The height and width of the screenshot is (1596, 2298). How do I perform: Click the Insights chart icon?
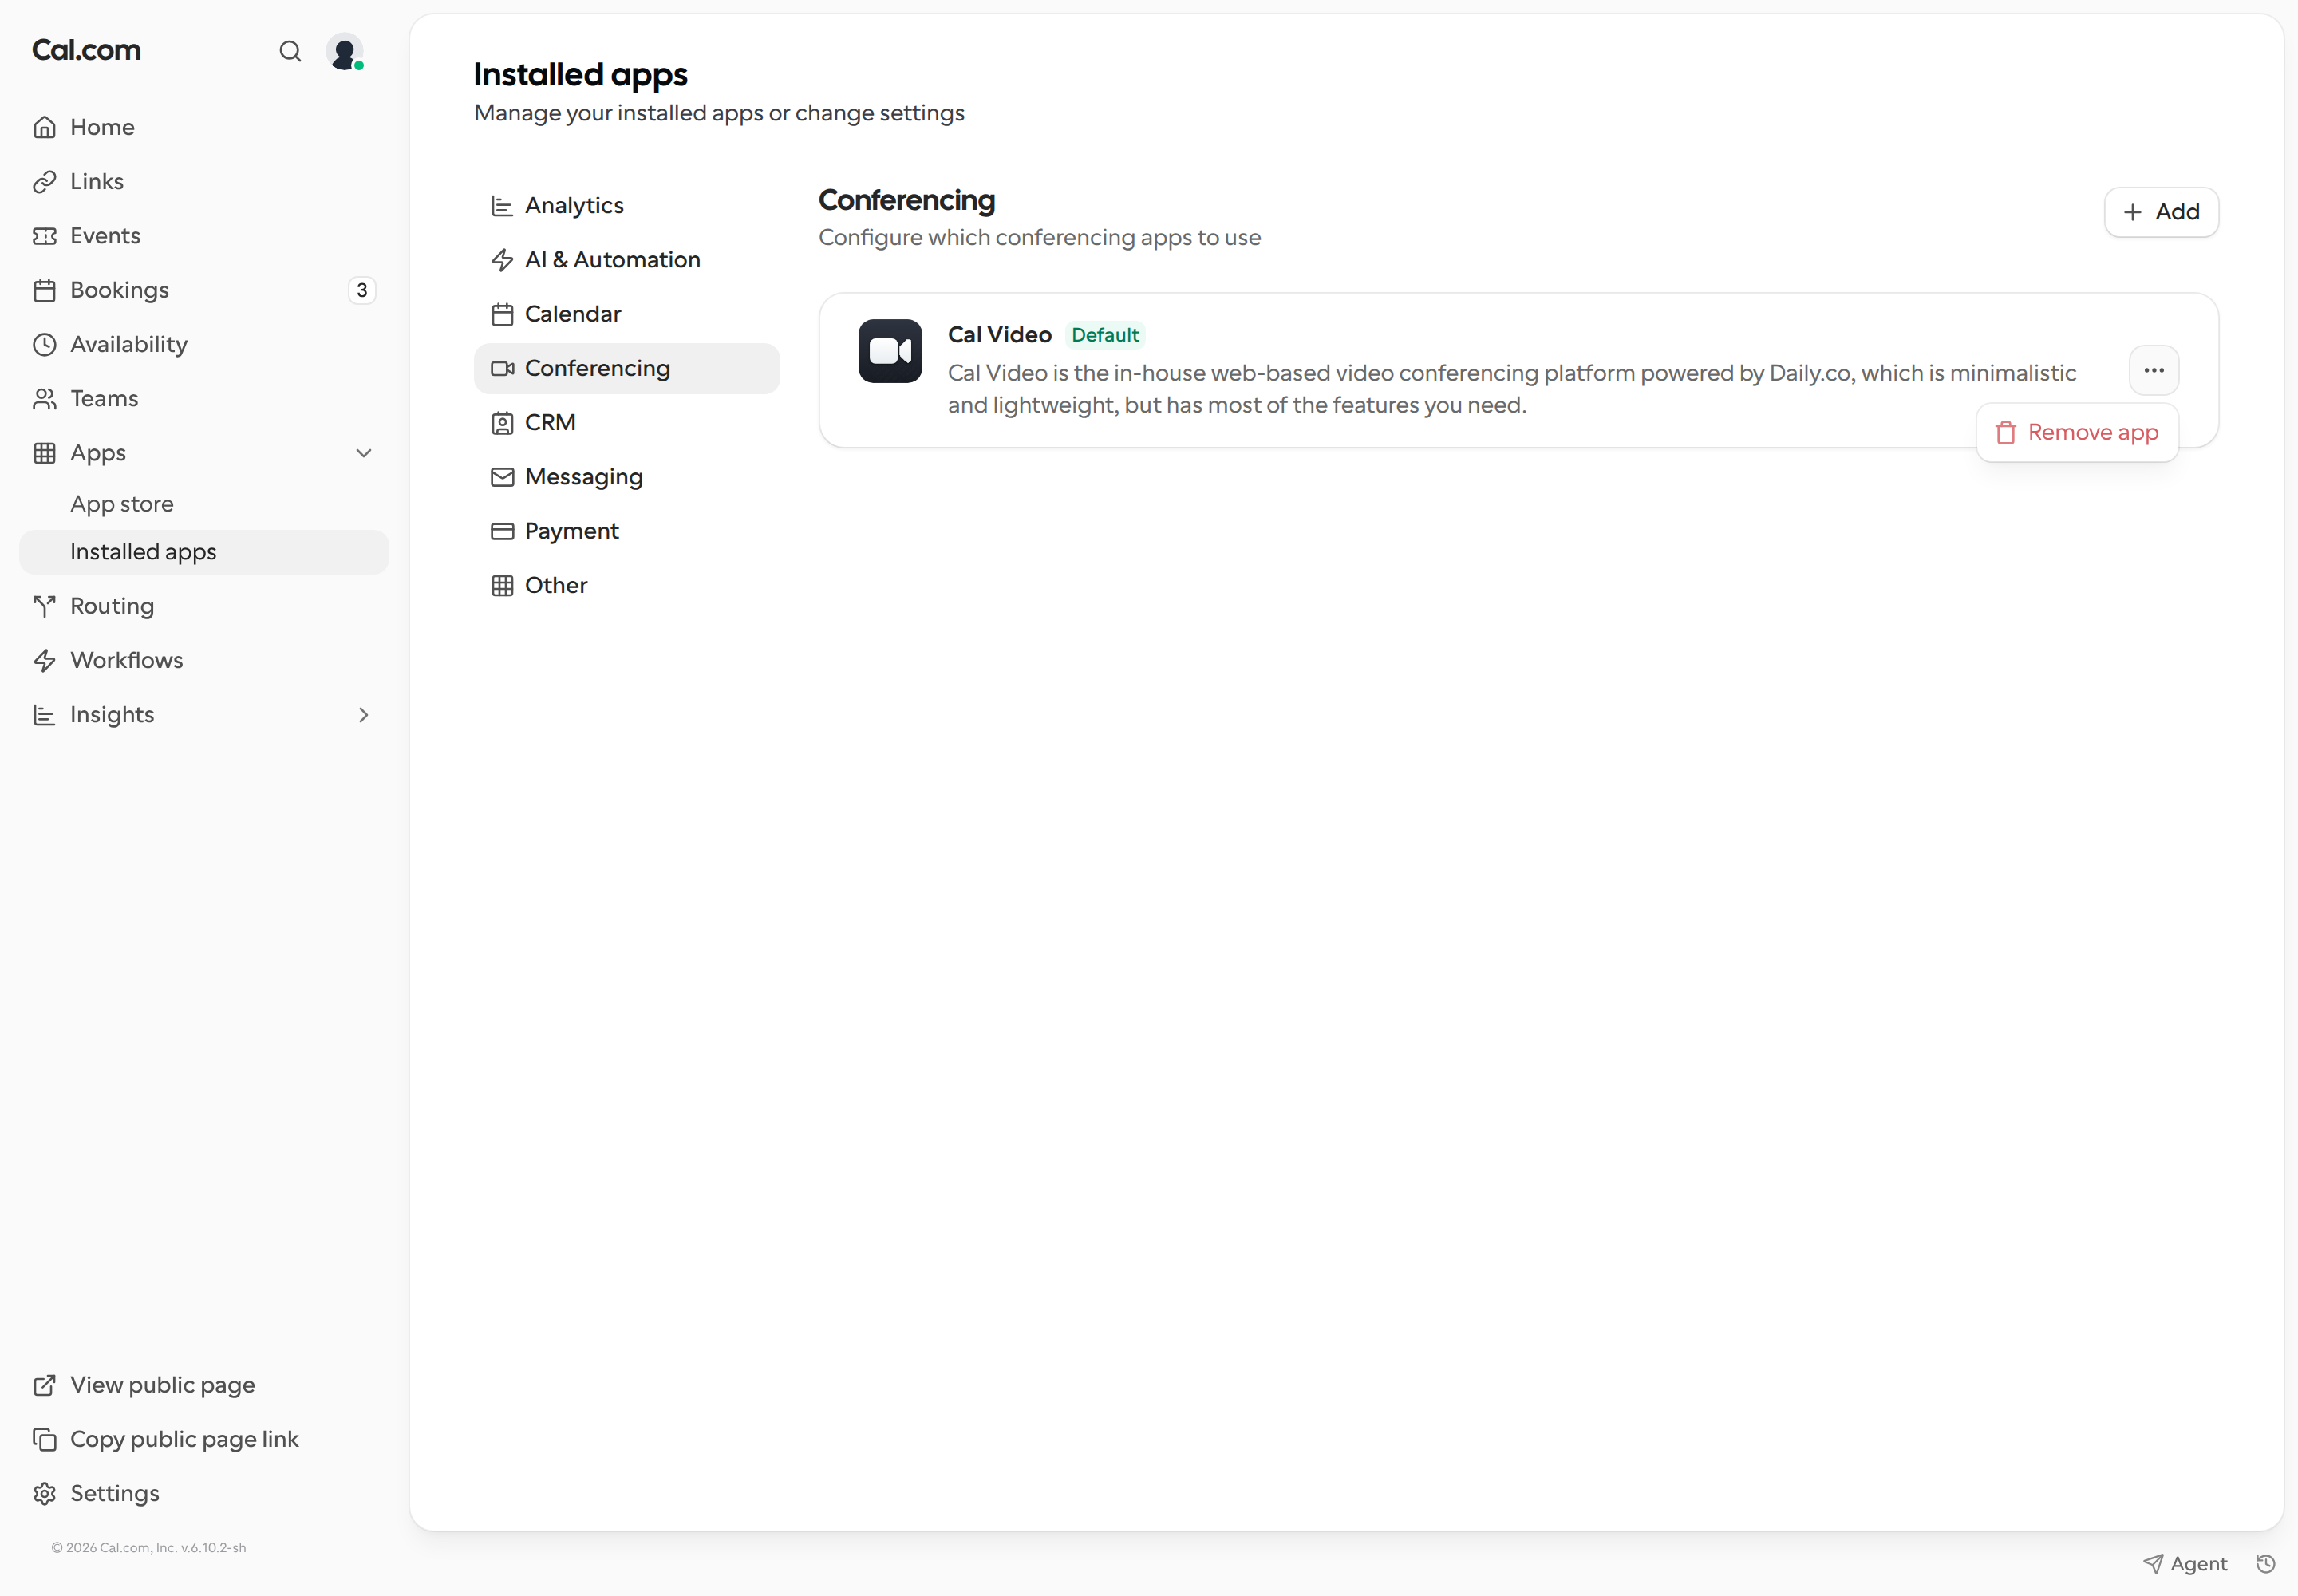pyautogui.click(x=44, y=715)
